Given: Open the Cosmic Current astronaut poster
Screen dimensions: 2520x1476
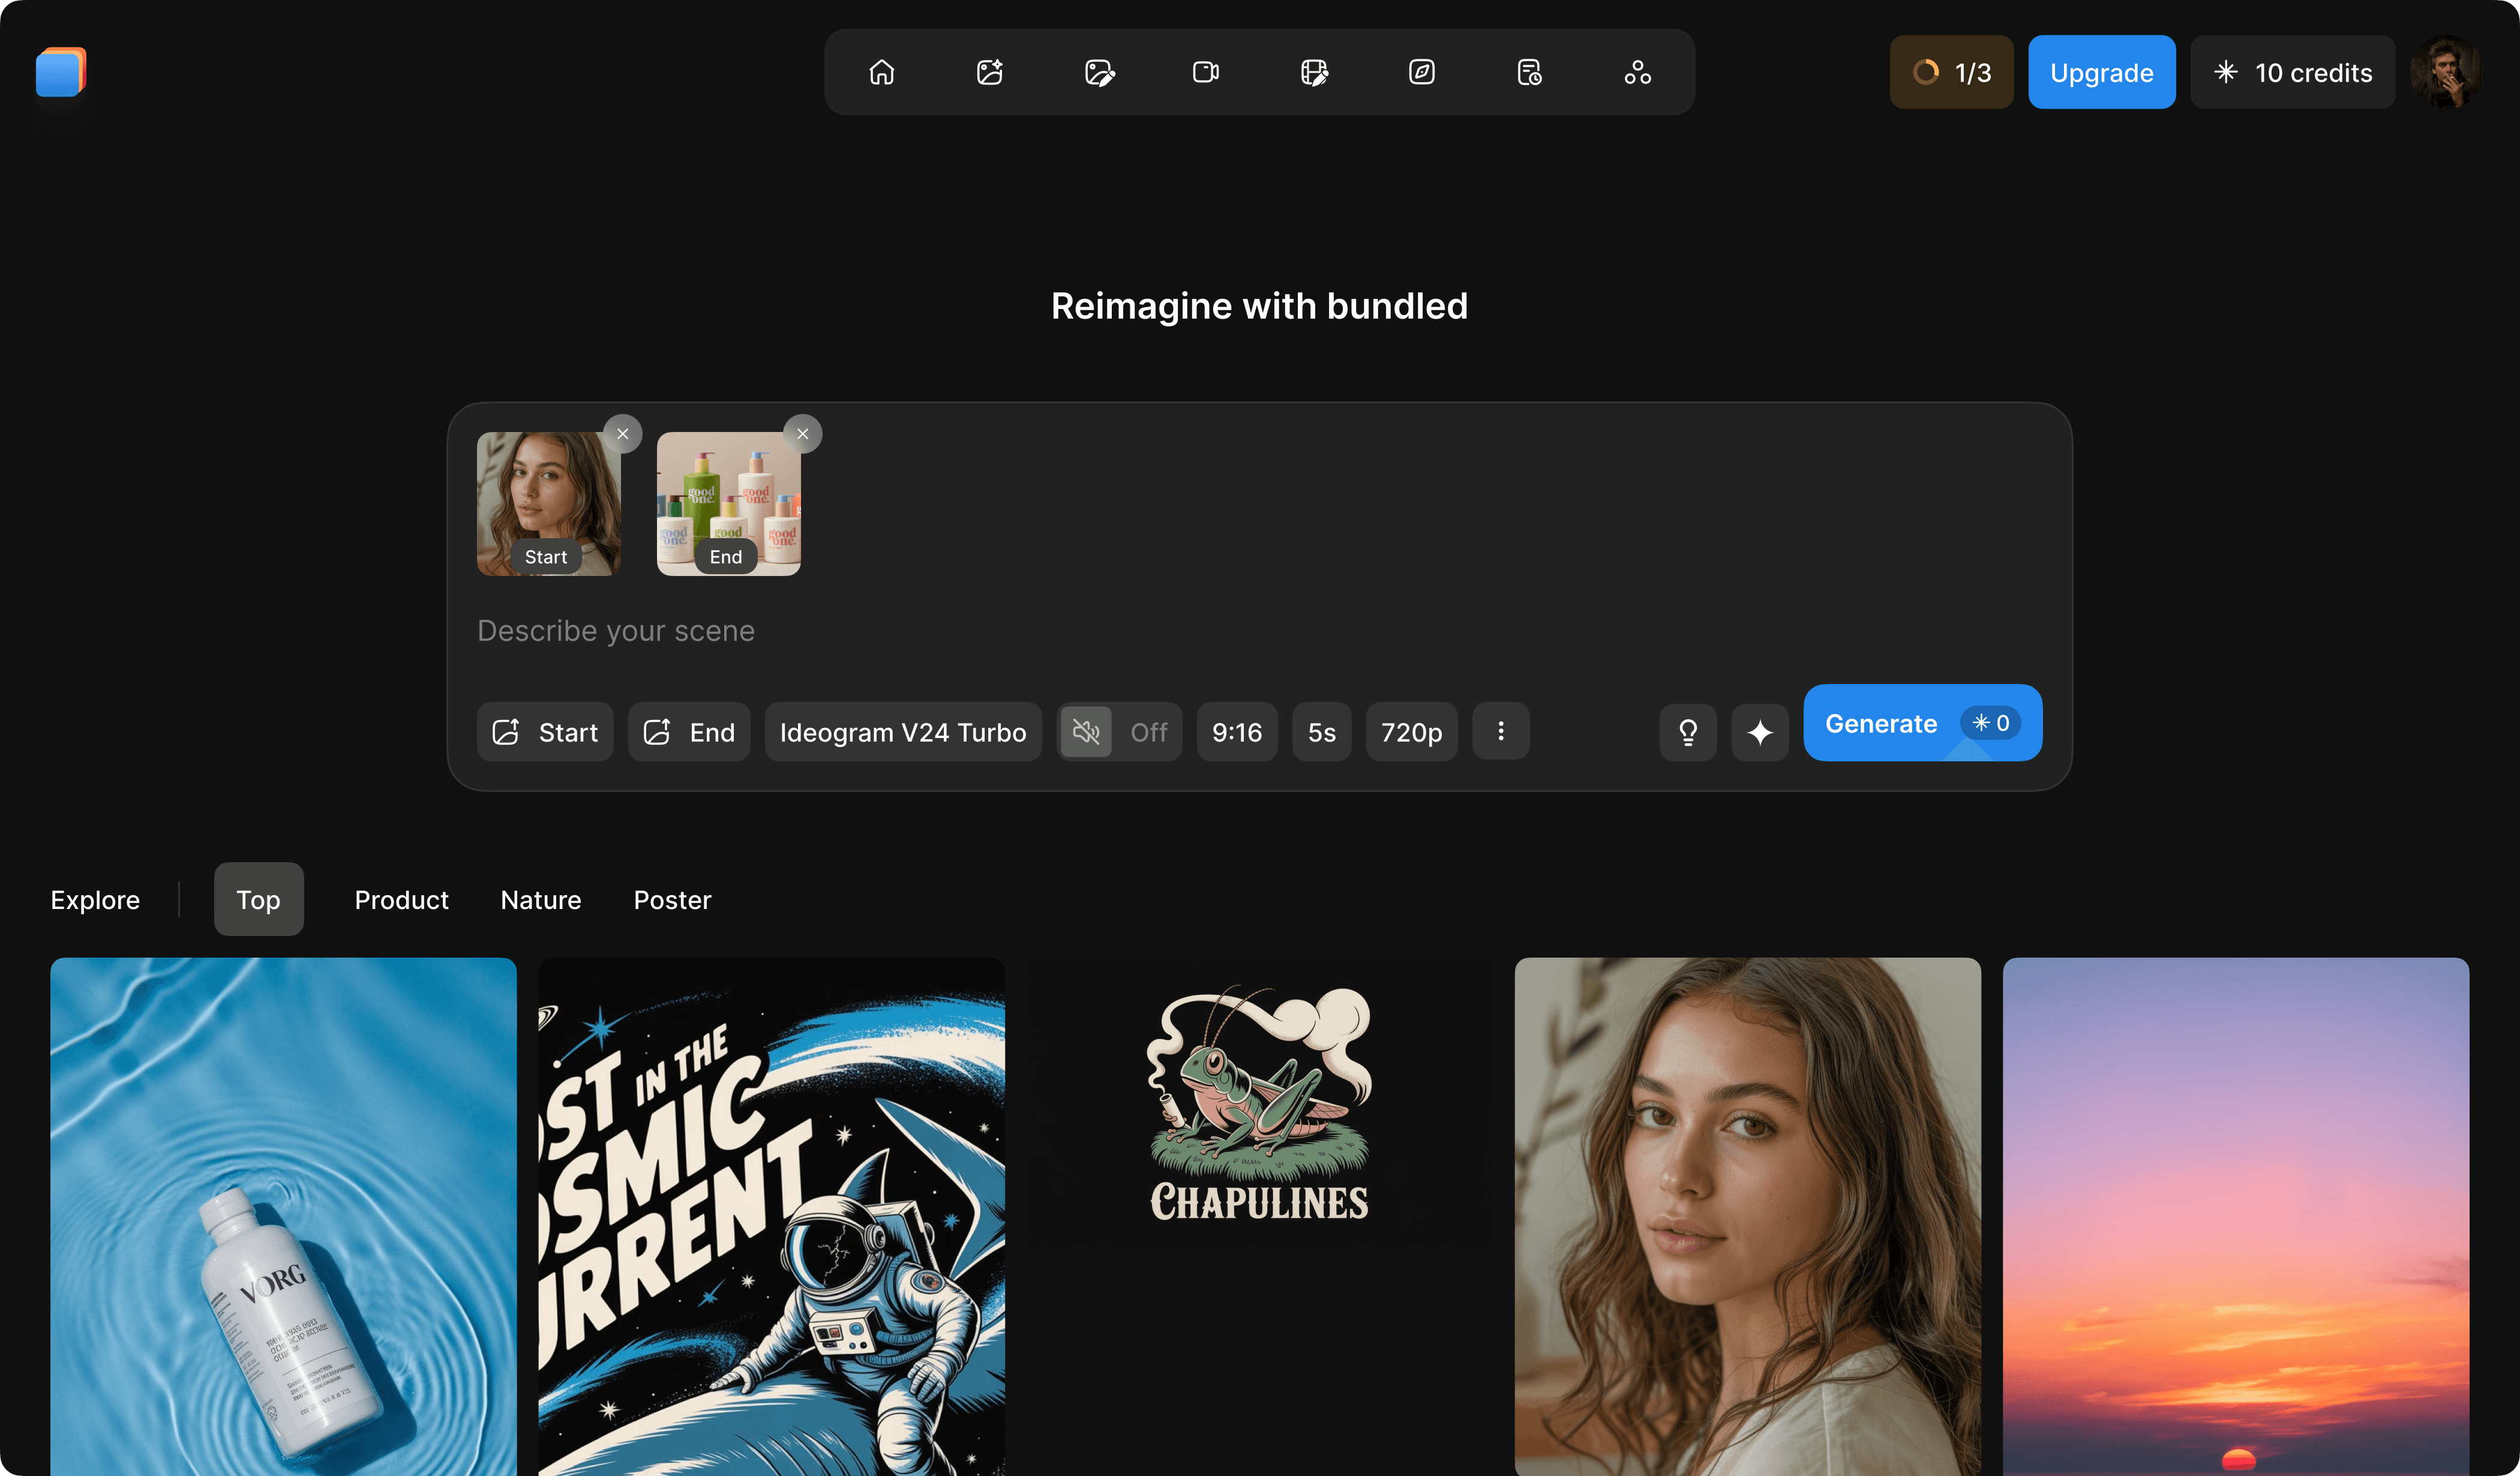Looking at the screenshot, I should click(771, 1216).
